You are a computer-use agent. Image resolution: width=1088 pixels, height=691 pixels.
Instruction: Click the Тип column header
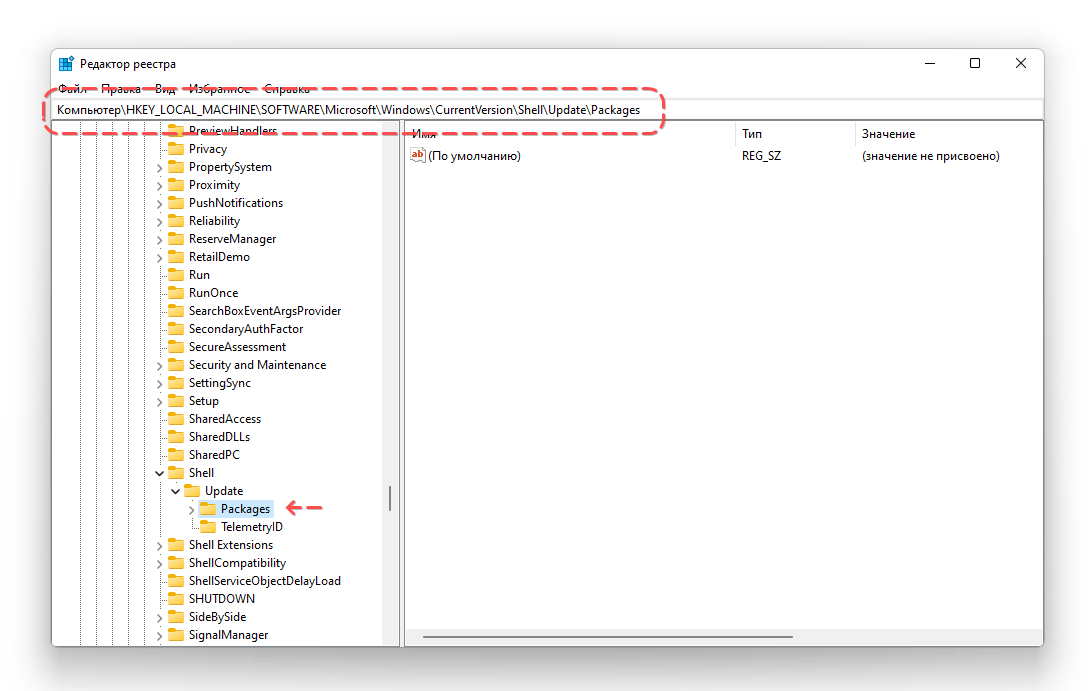tap(795, 134)
